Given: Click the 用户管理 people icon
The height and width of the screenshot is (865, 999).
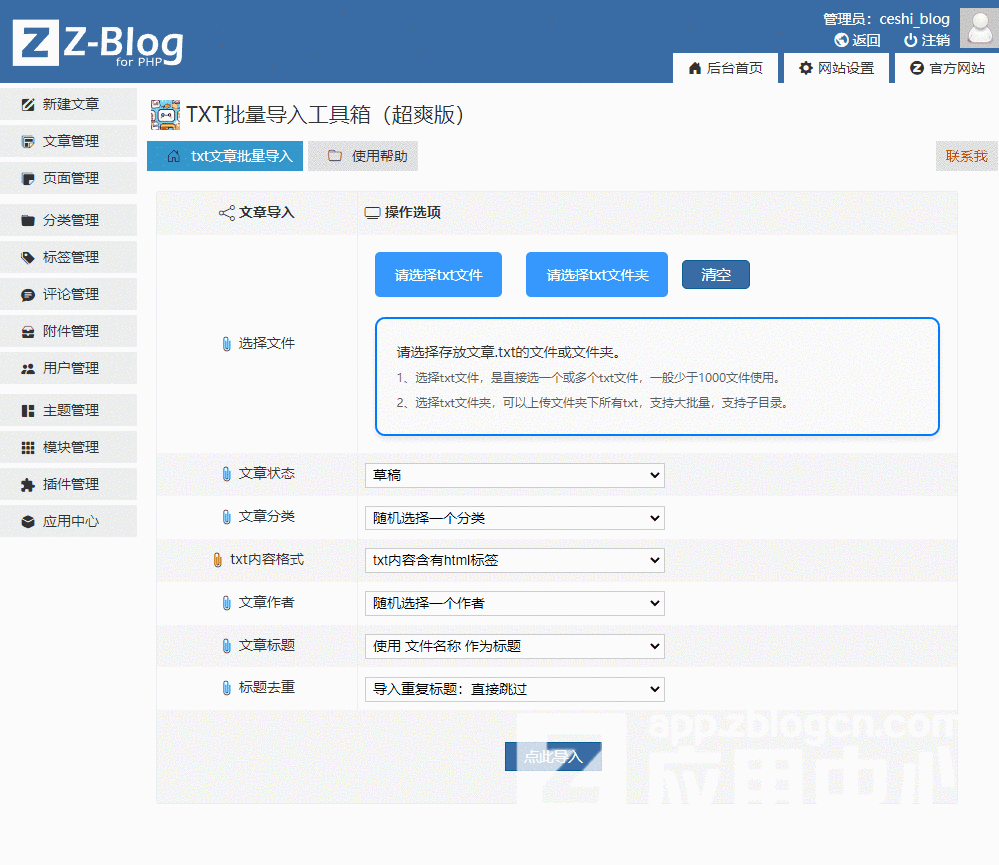Looking at the screenshot, I should coord(28,368).
